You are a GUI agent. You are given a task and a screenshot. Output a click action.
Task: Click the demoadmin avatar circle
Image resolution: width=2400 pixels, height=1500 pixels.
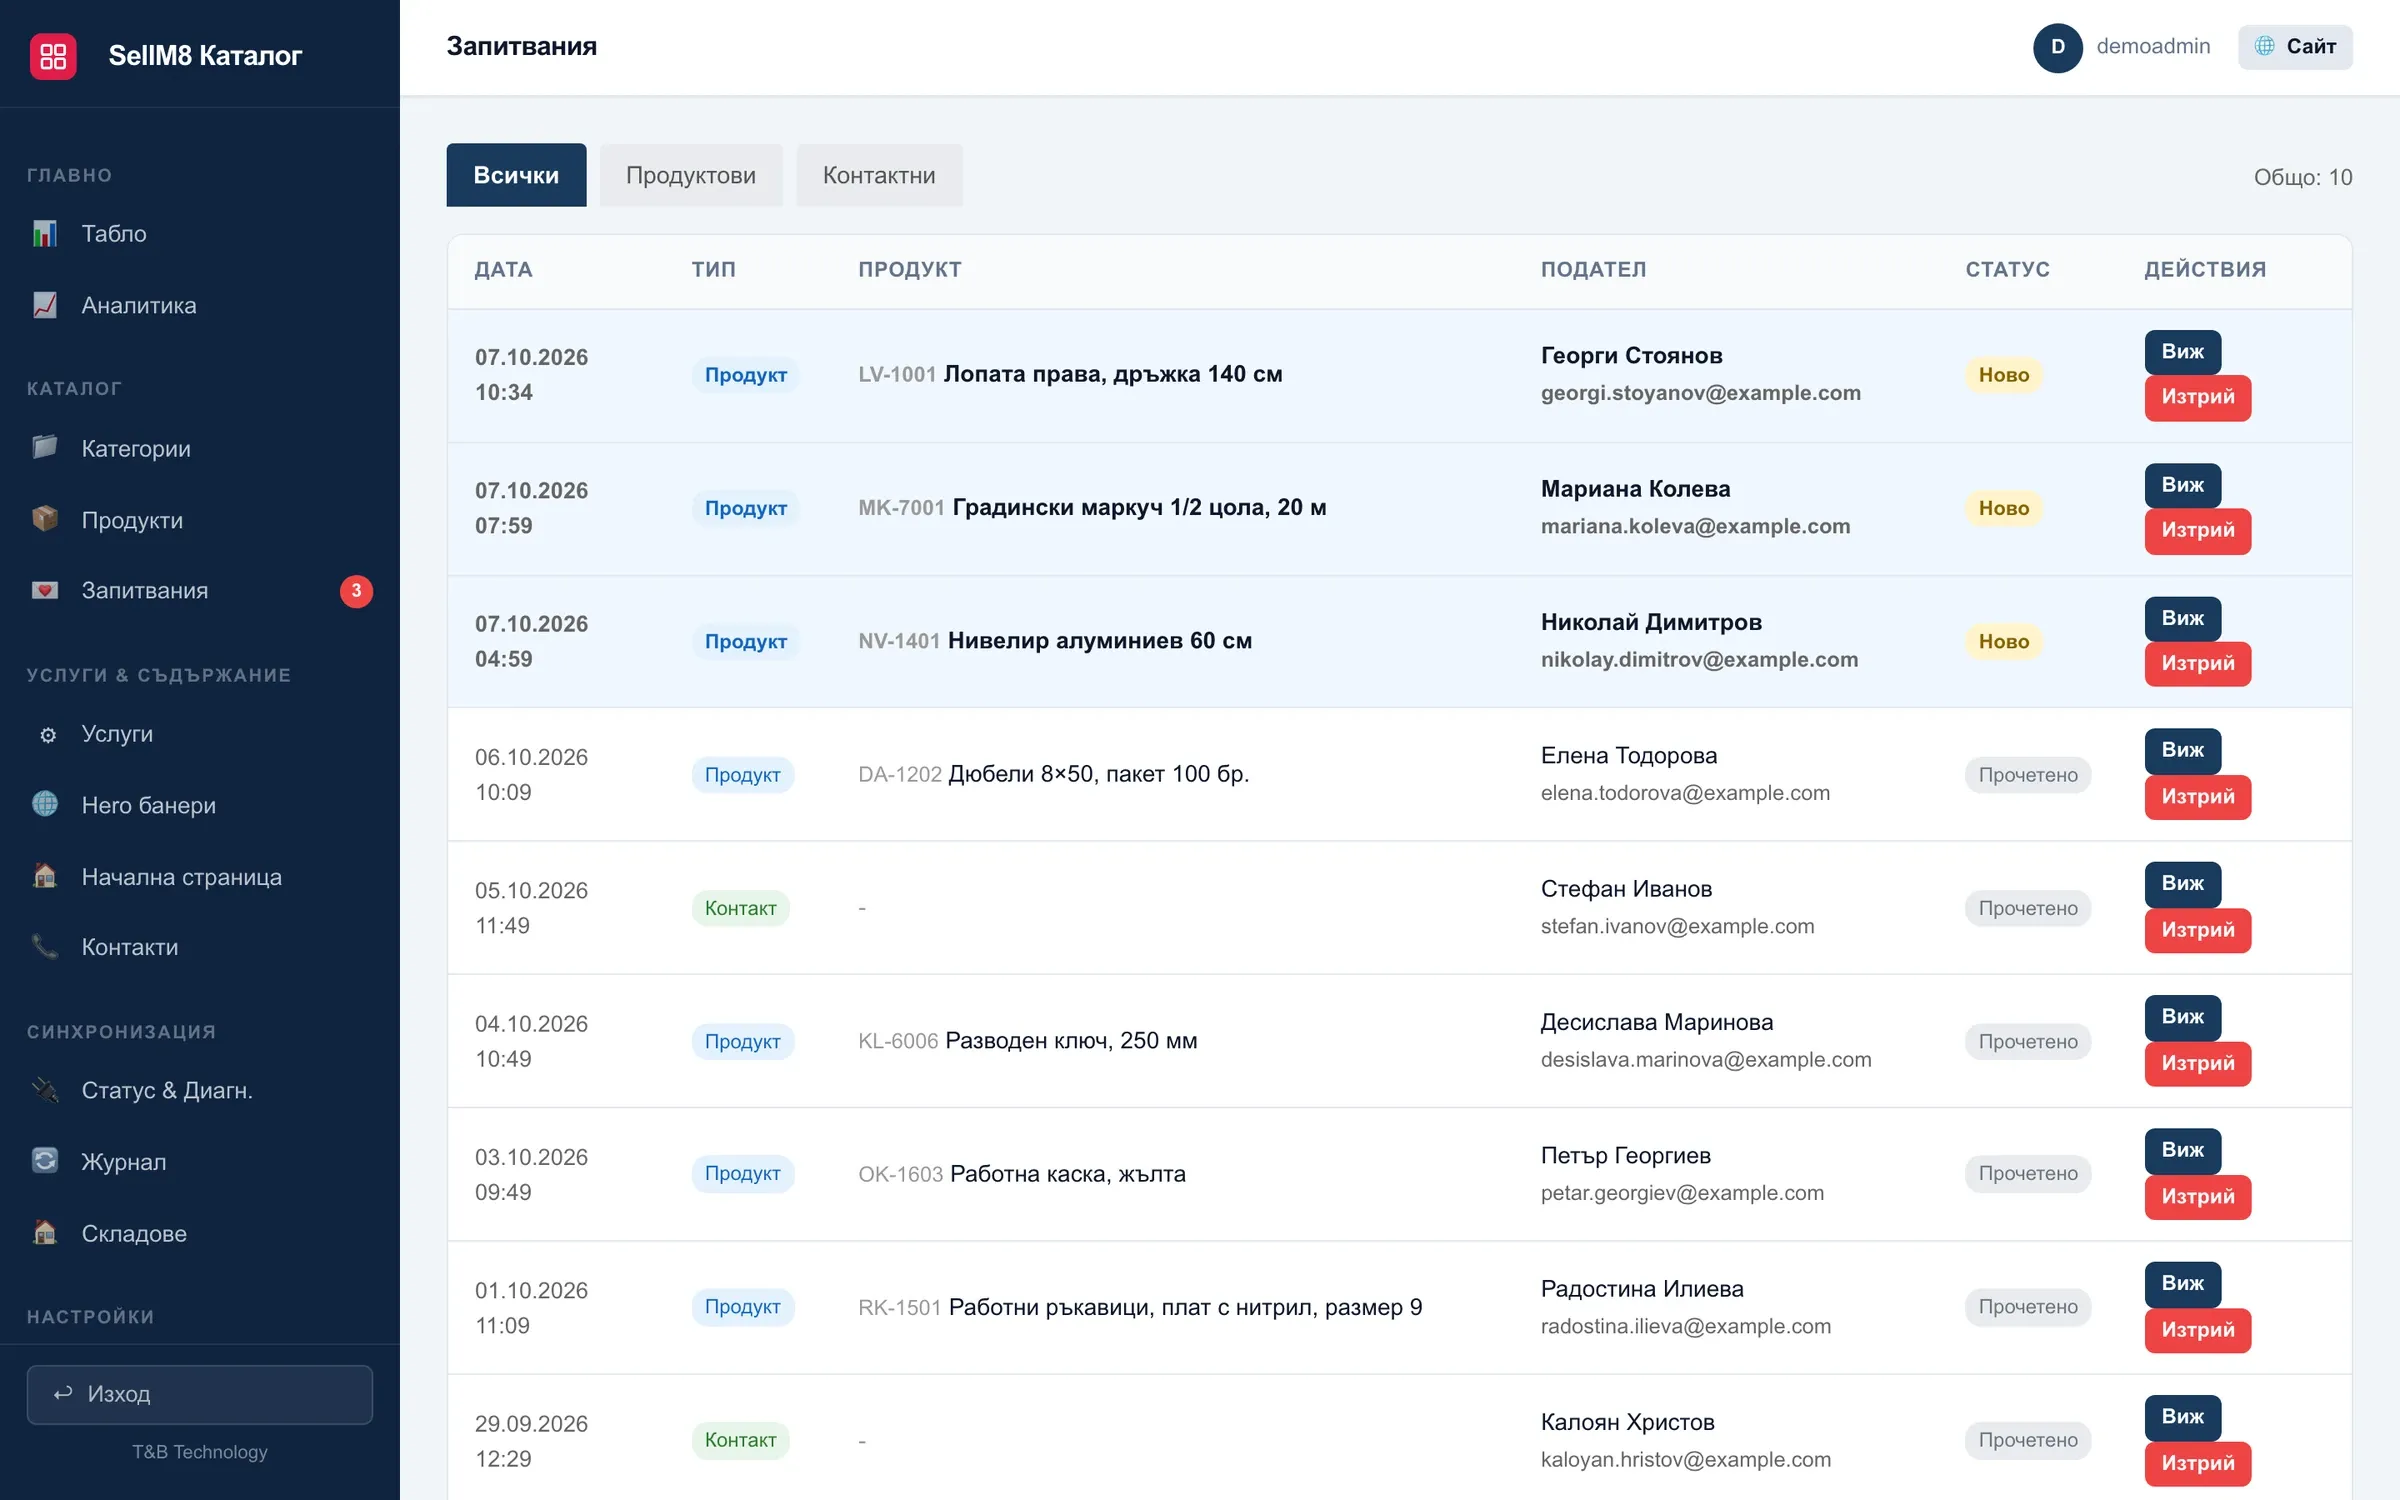point(2057,47)
